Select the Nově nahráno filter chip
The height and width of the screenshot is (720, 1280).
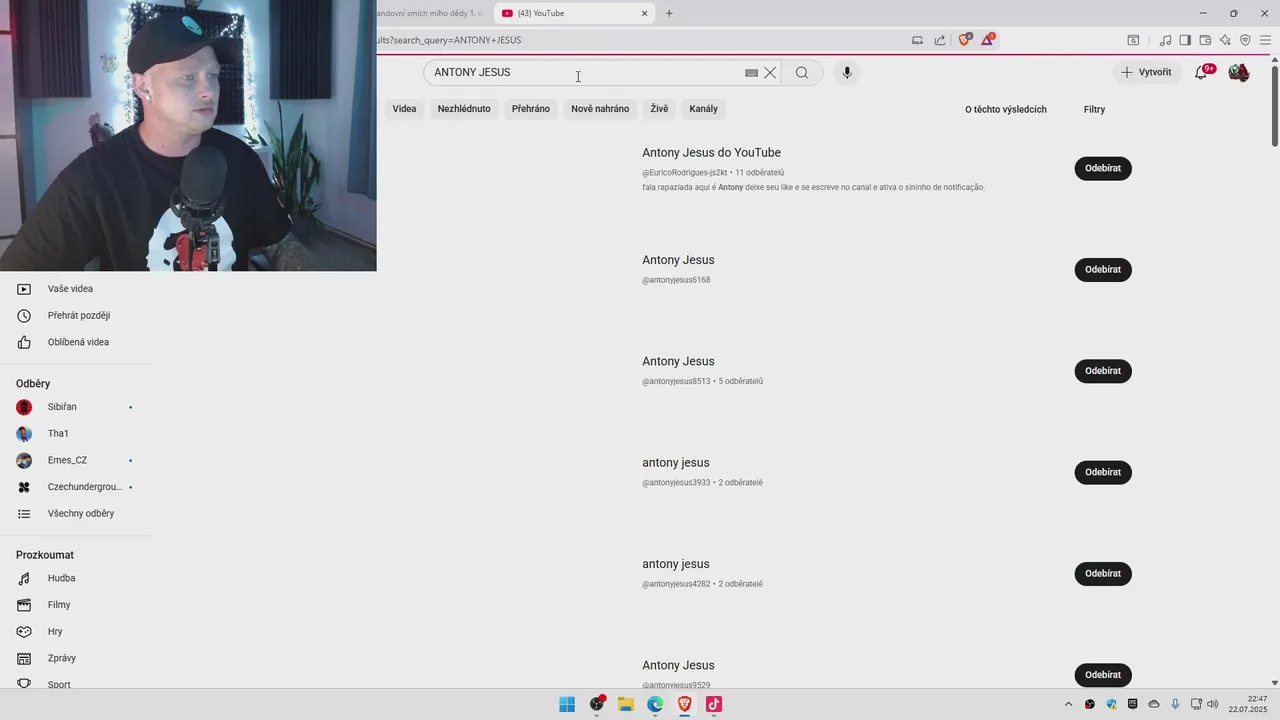(600, 109)
